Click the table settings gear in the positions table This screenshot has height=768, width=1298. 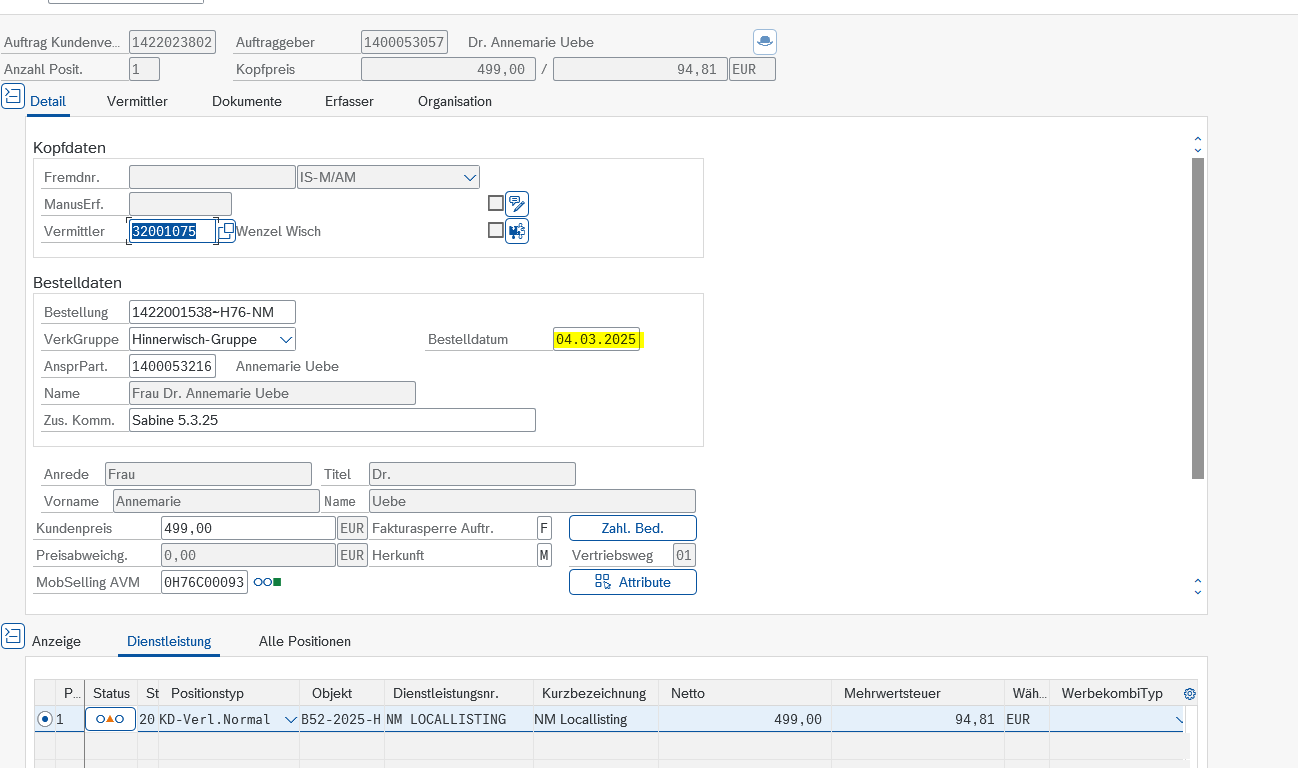[x=1189, y=693]
